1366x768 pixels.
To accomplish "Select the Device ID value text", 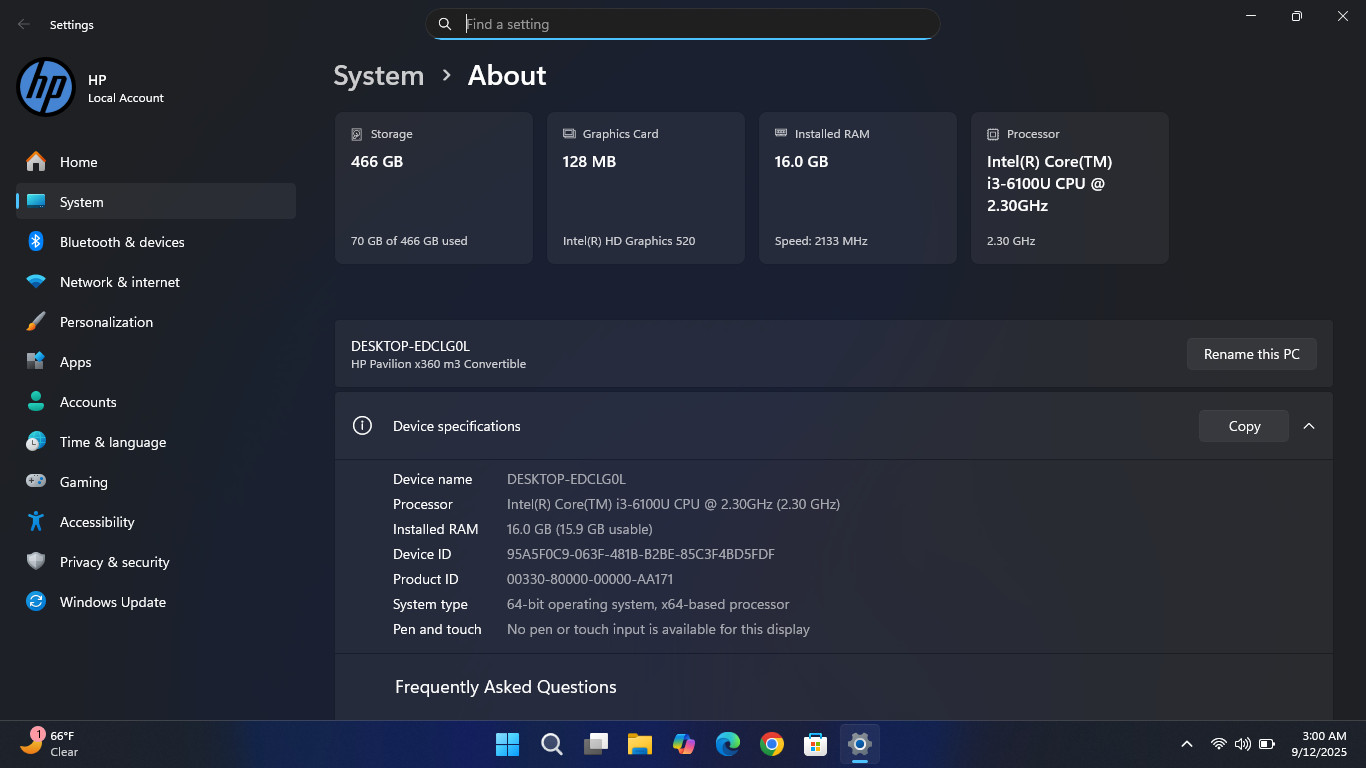I will coord(641,554).
